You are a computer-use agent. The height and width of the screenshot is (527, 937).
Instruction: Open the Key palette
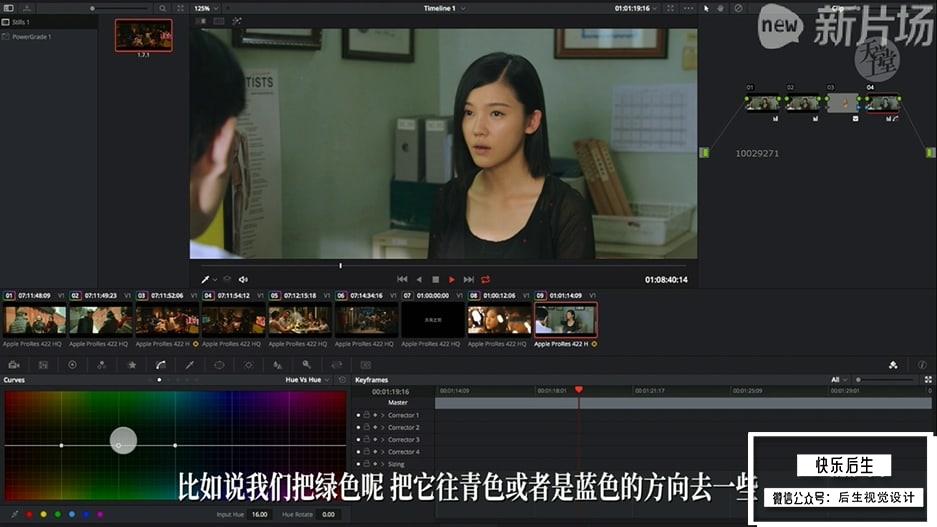tap(307, 365)
